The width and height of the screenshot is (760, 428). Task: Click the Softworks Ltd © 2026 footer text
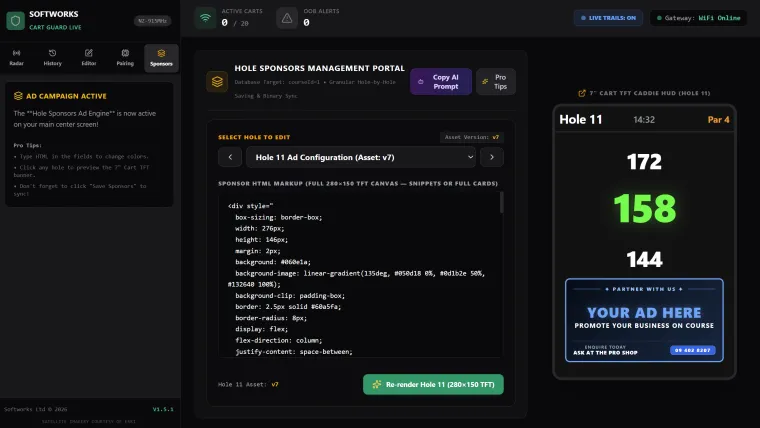pos(36,409)
